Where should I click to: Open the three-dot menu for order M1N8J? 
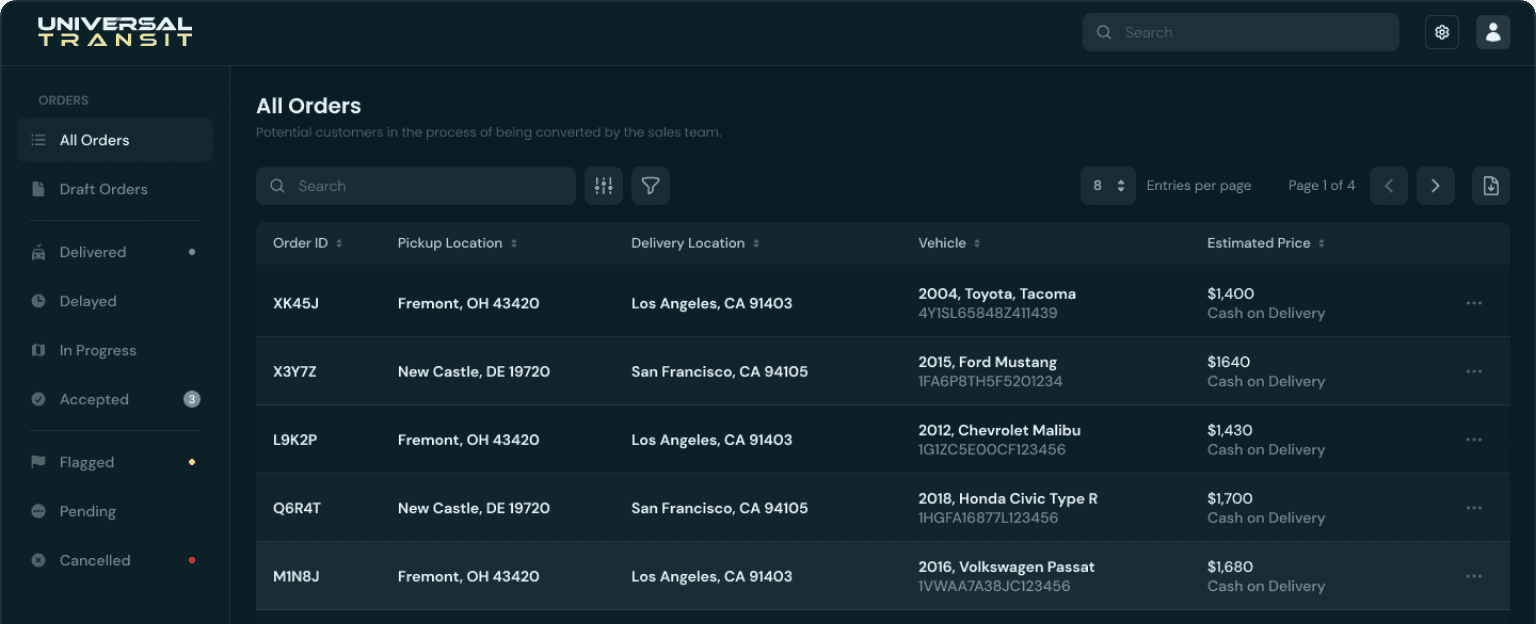[1473, 576]
